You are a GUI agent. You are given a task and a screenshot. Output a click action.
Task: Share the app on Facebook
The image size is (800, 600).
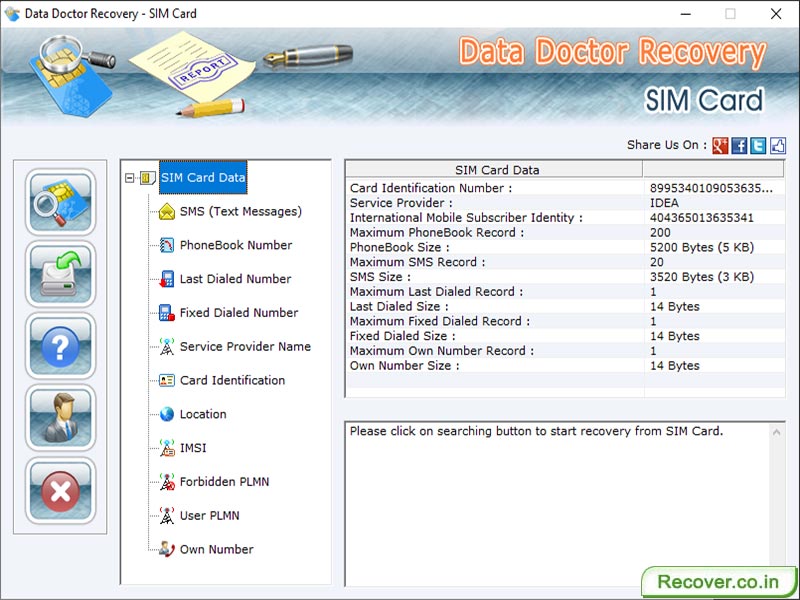tap(738, 145)
